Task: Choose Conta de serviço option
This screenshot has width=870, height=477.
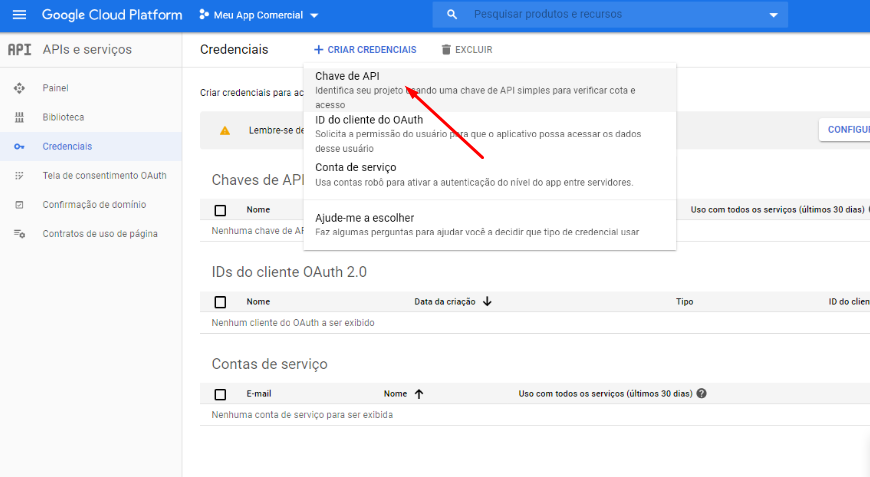Action: (490, 174)
